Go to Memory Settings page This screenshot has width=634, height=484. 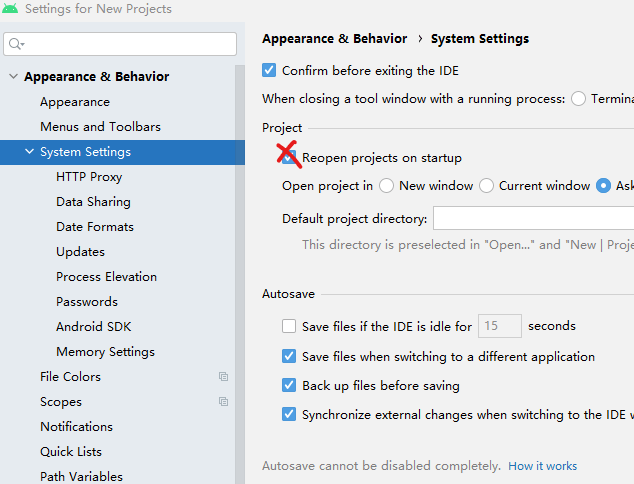tap(105, 352)
